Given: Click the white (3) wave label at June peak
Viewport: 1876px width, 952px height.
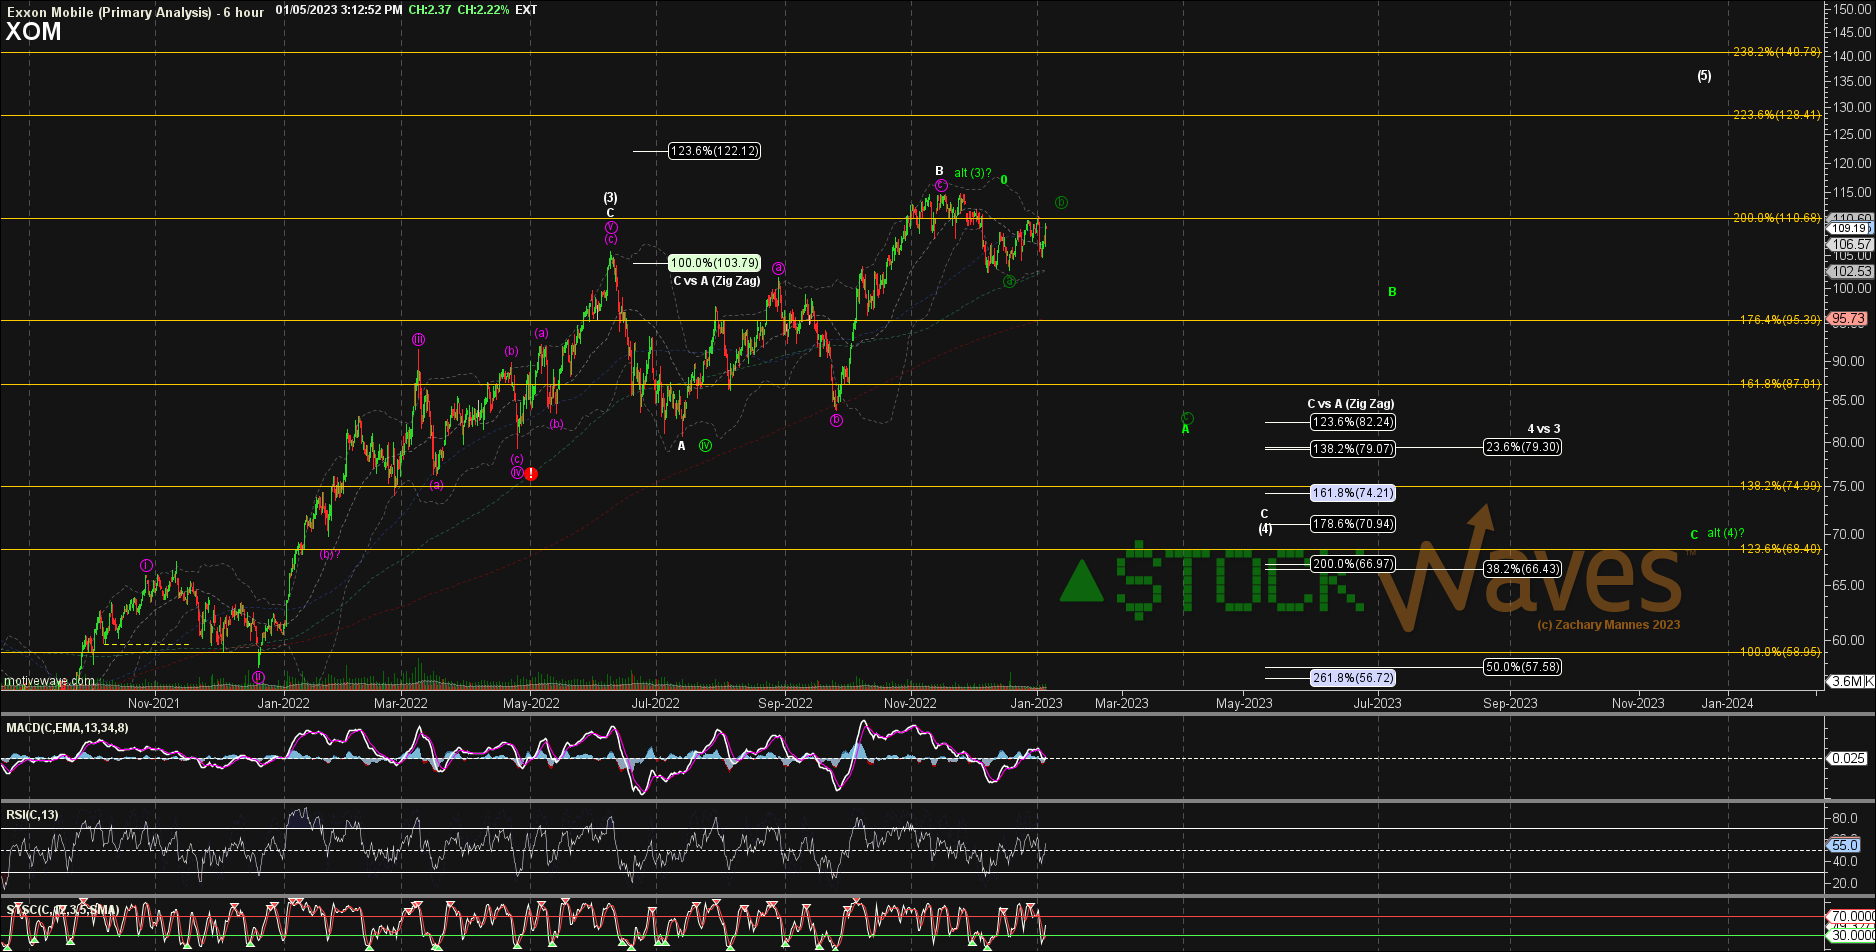Looking at the screenshot, I should pos(610,197).
